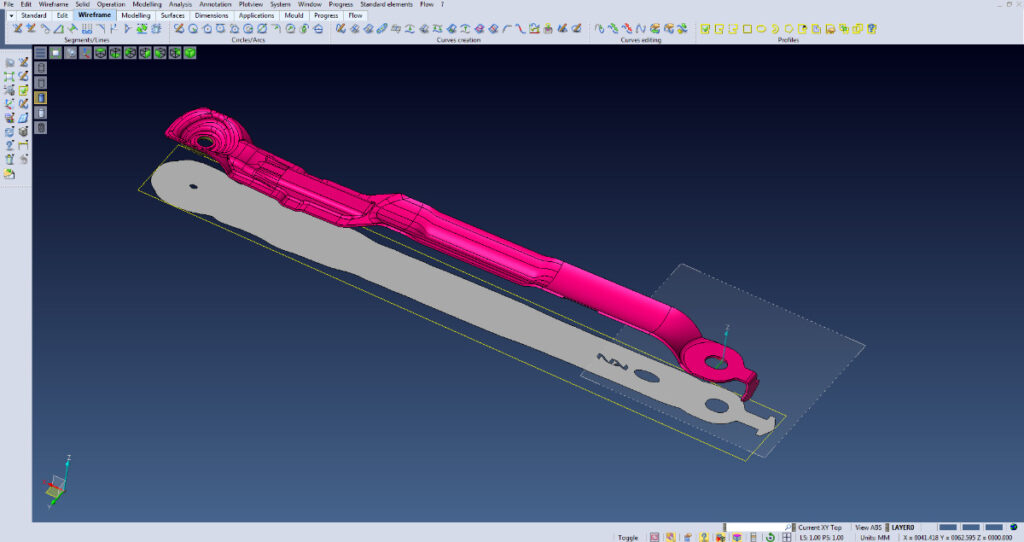The height and width of the screenshot is (542, 1024).
Task: Toggle the highlighted left-sidebar filter button
Action: pos(40,98)
